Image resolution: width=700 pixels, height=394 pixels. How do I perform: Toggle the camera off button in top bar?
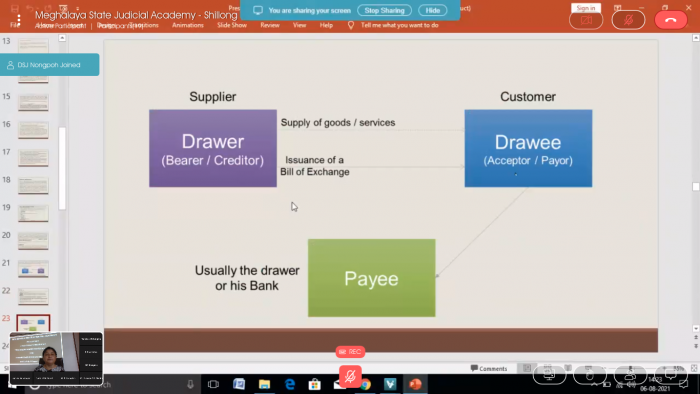pos(586,20)
